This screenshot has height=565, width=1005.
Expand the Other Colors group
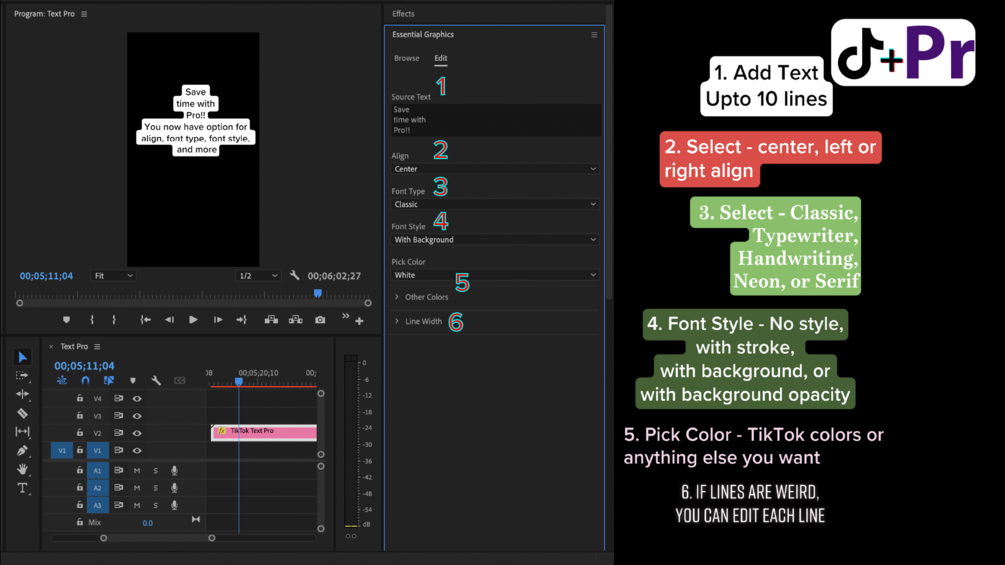[397, 297]
